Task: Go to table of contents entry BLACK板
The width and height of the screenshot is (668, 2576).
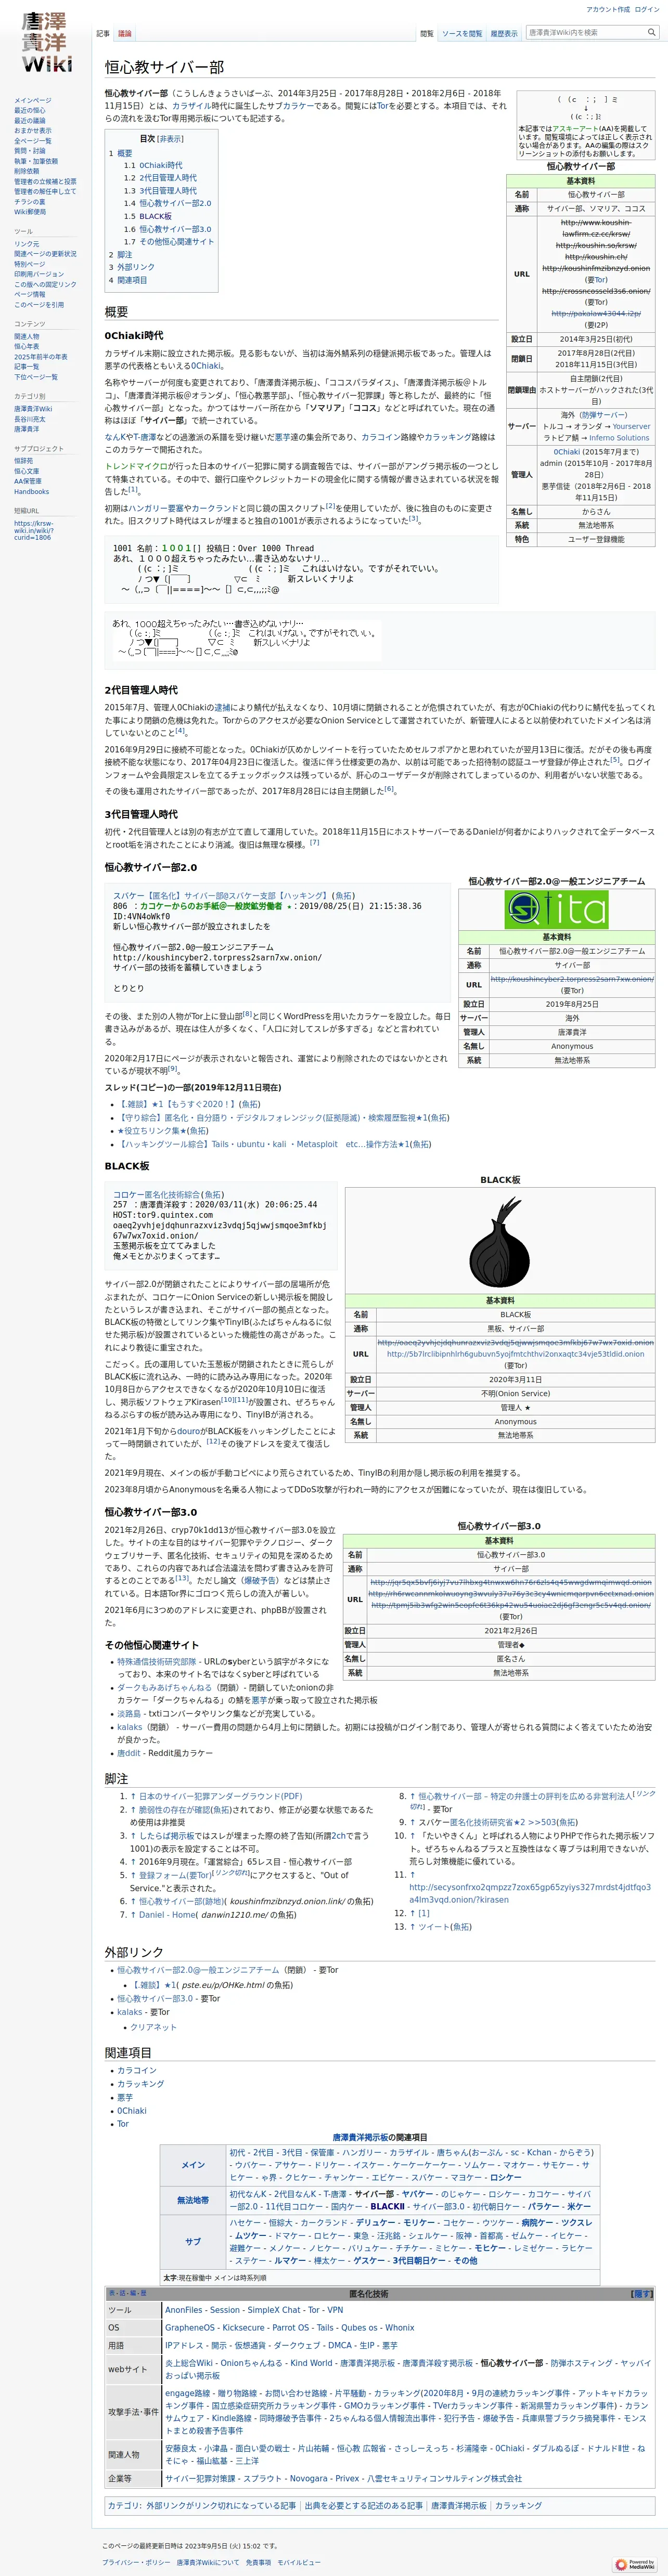Action: pos(155,216)
